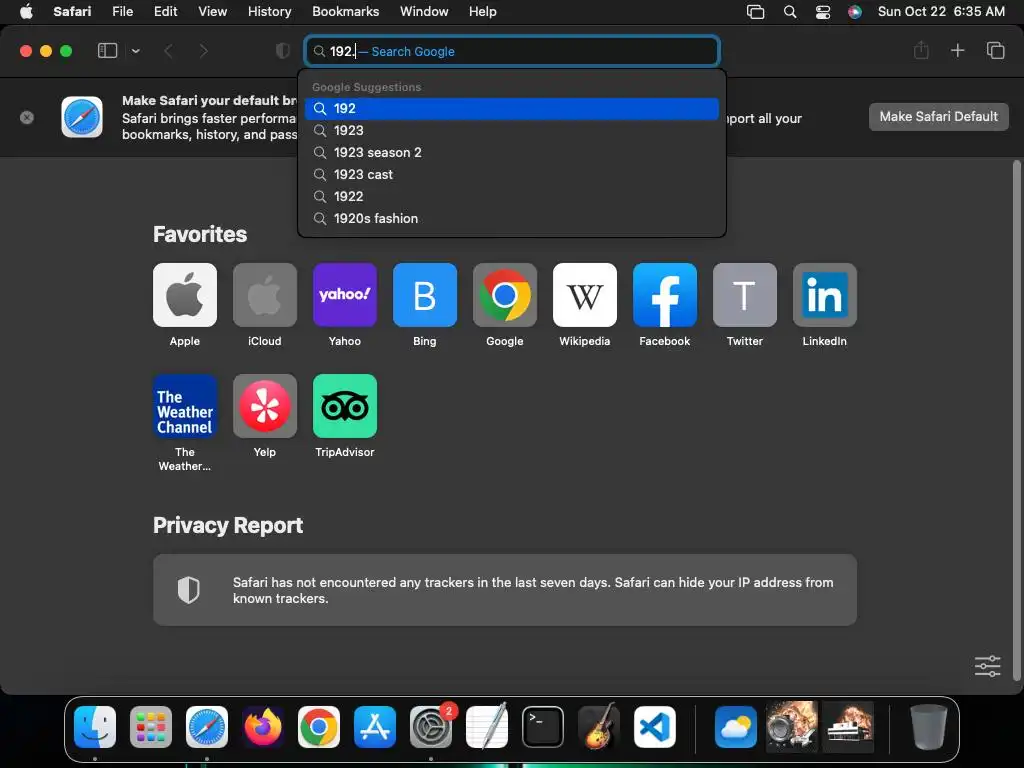
Task: Open the Bookmarks menu
Action: tap(345, 11)
